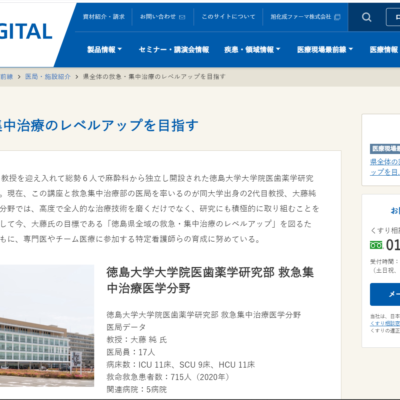Screen dimensions: 400x400
Task: Open the 医療情報 menu item
Action: click(x=385, y=50)
